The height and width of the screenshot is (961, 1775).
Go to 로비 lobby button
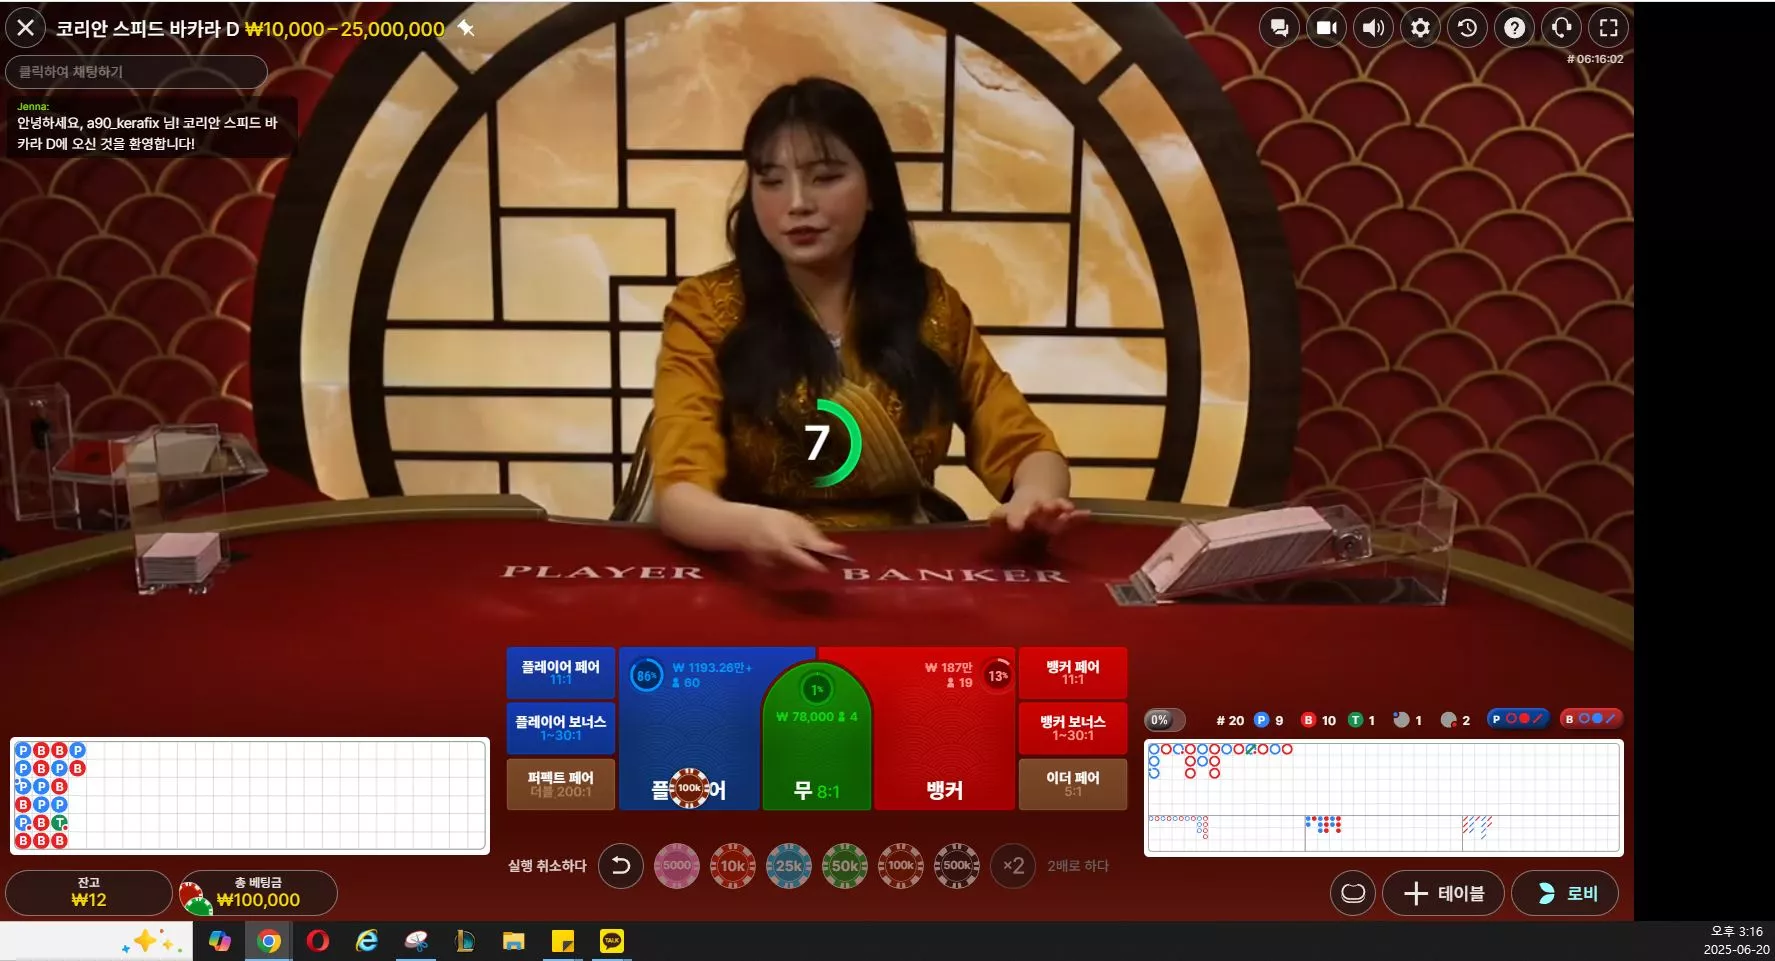tap(1564, 893)
